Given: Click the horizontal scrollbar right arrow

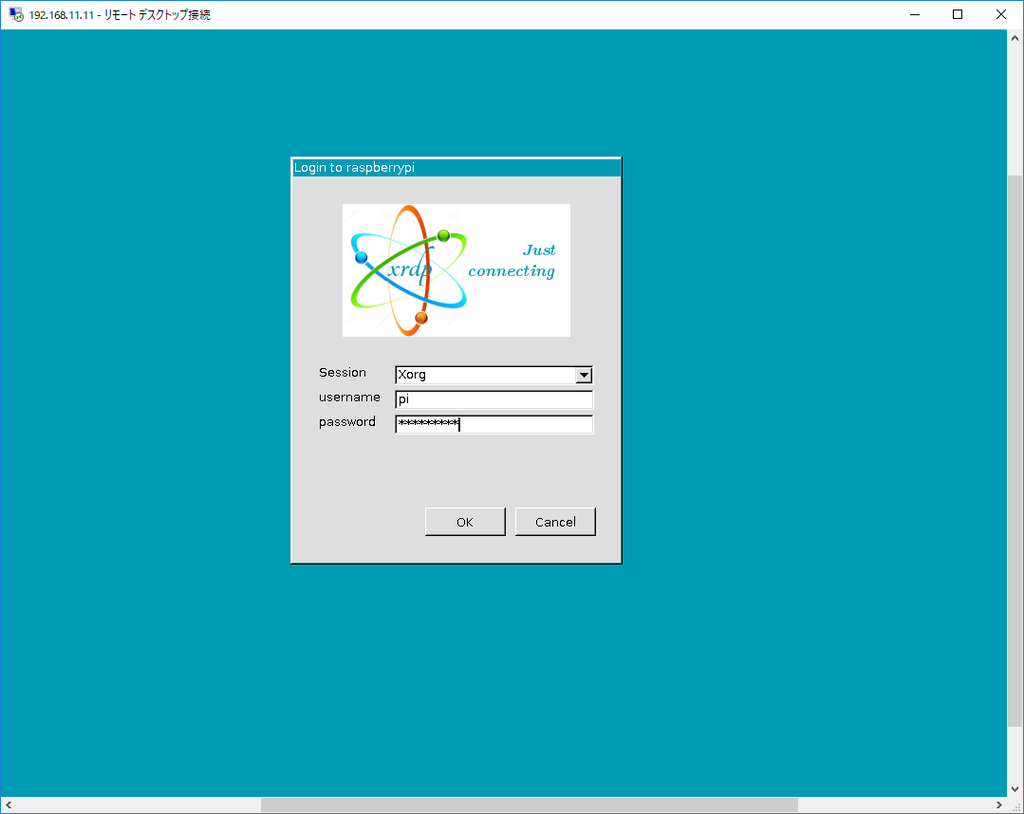Looking at the screenshot, I should pos(999,805).
